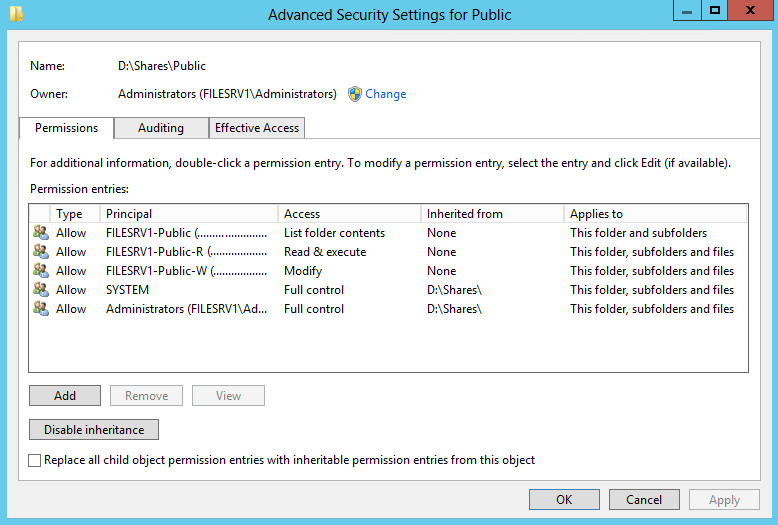Sort entries by Principal column header
This screenshot has width=778, height=525.
tap(188, 214)
